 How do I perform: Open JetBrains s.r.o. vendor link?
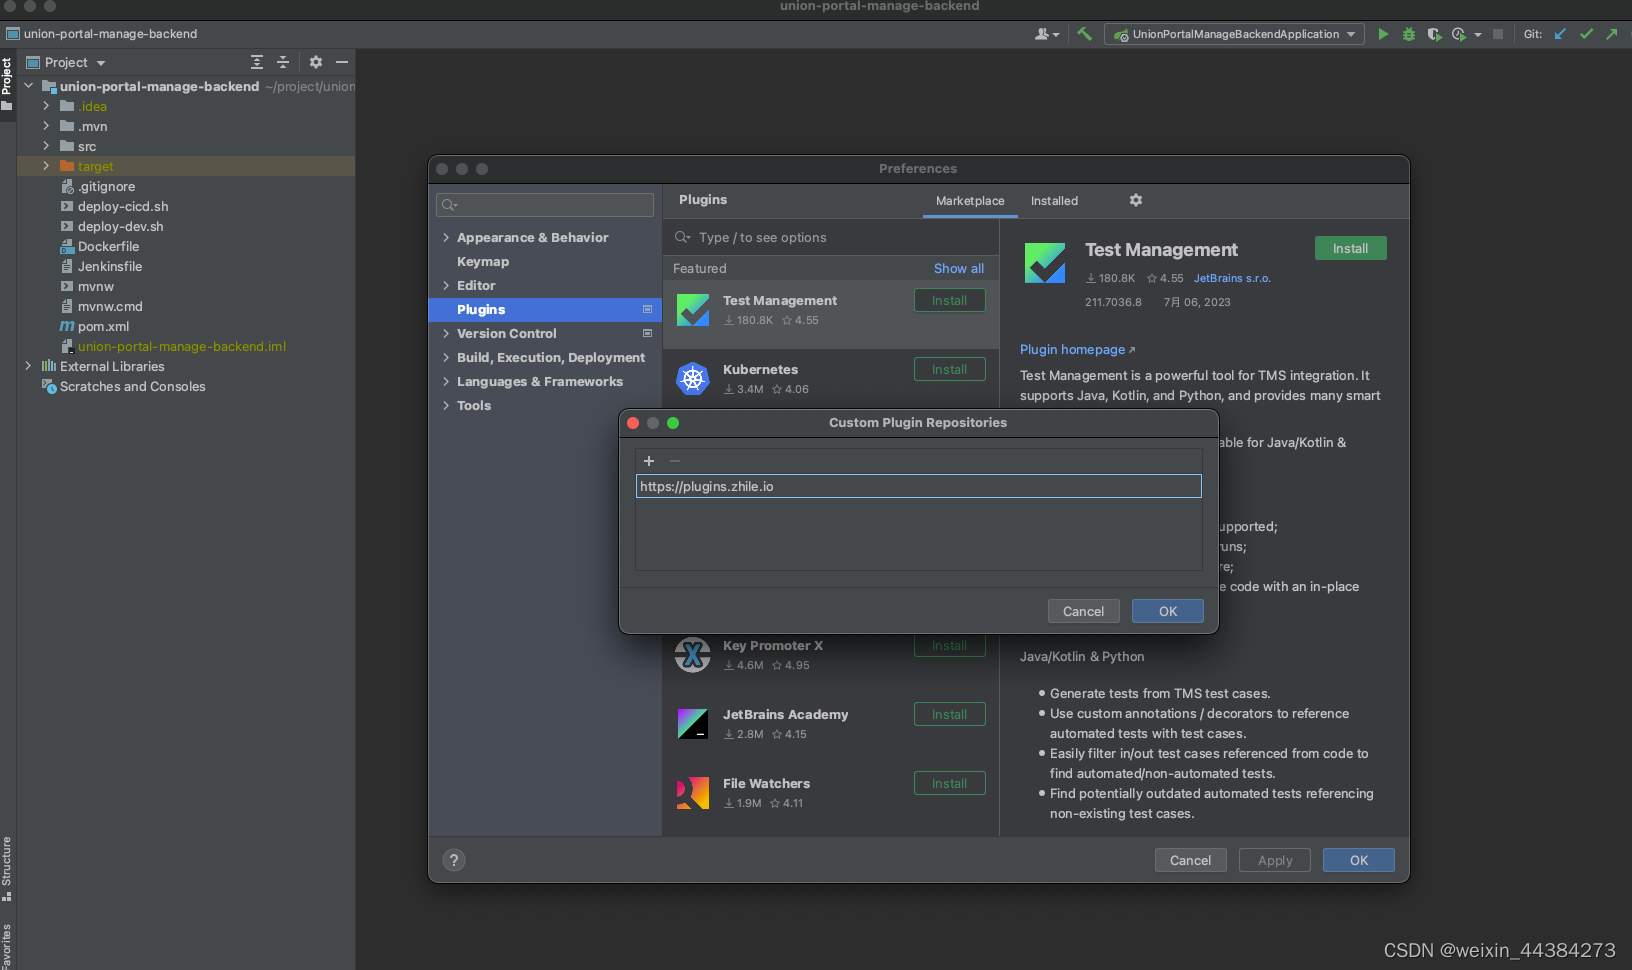tap(1232, 278)
